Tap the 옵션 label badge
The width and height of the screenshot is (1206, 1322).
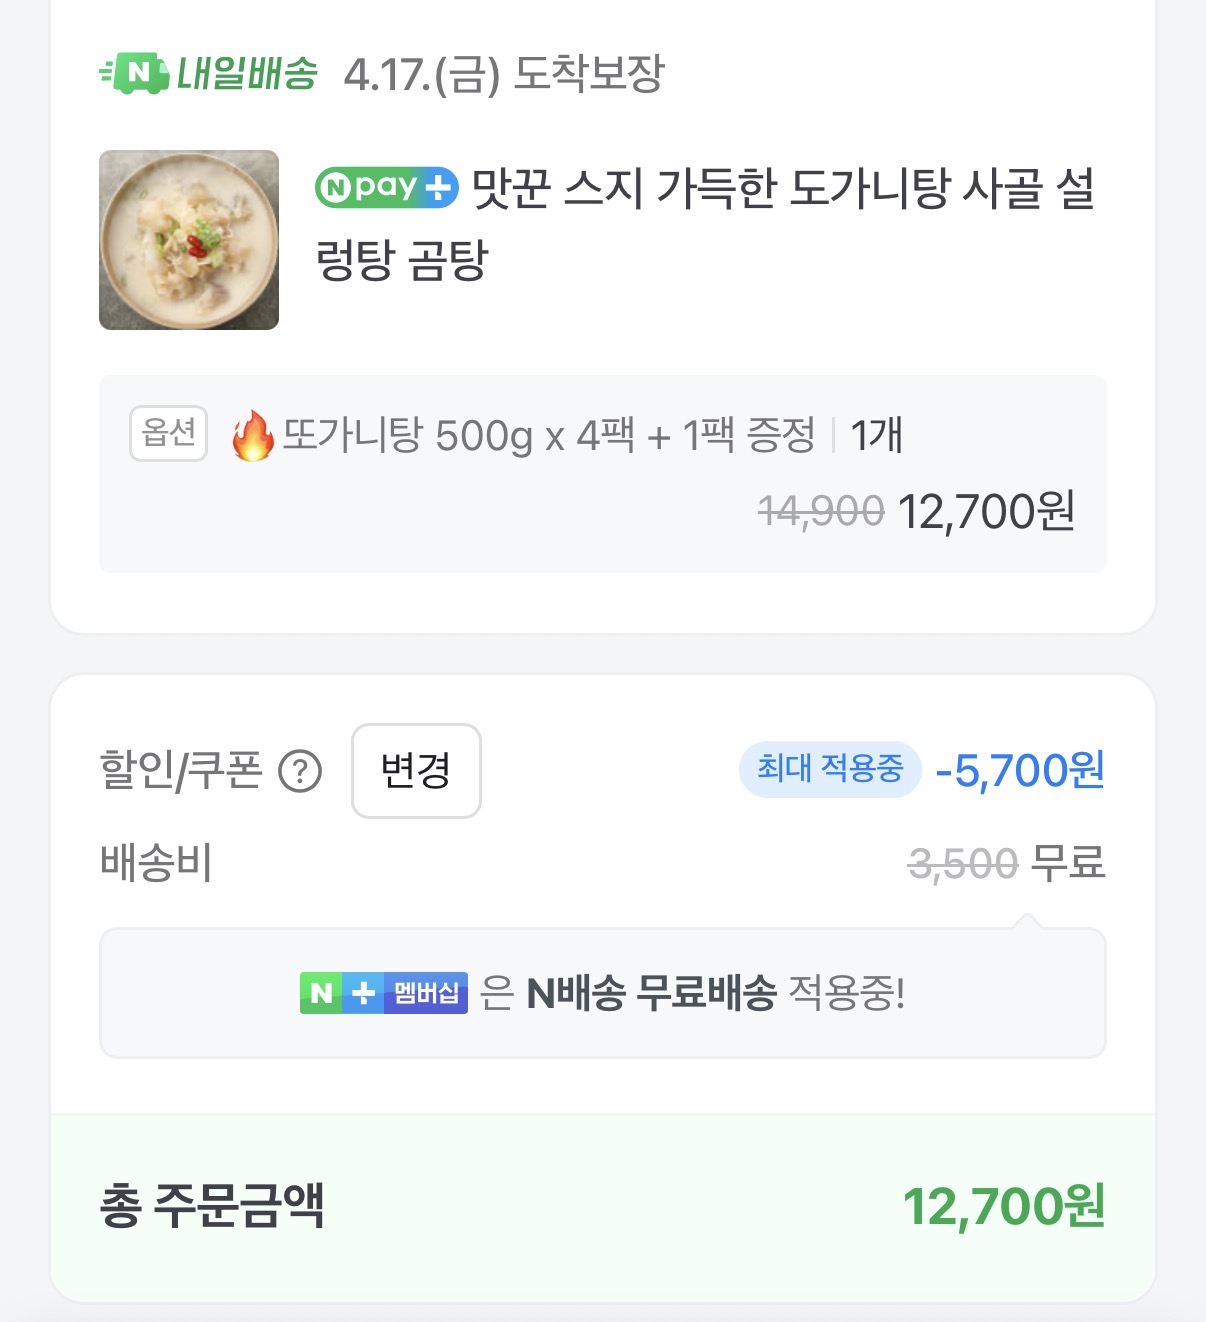[x=168, y=434]
